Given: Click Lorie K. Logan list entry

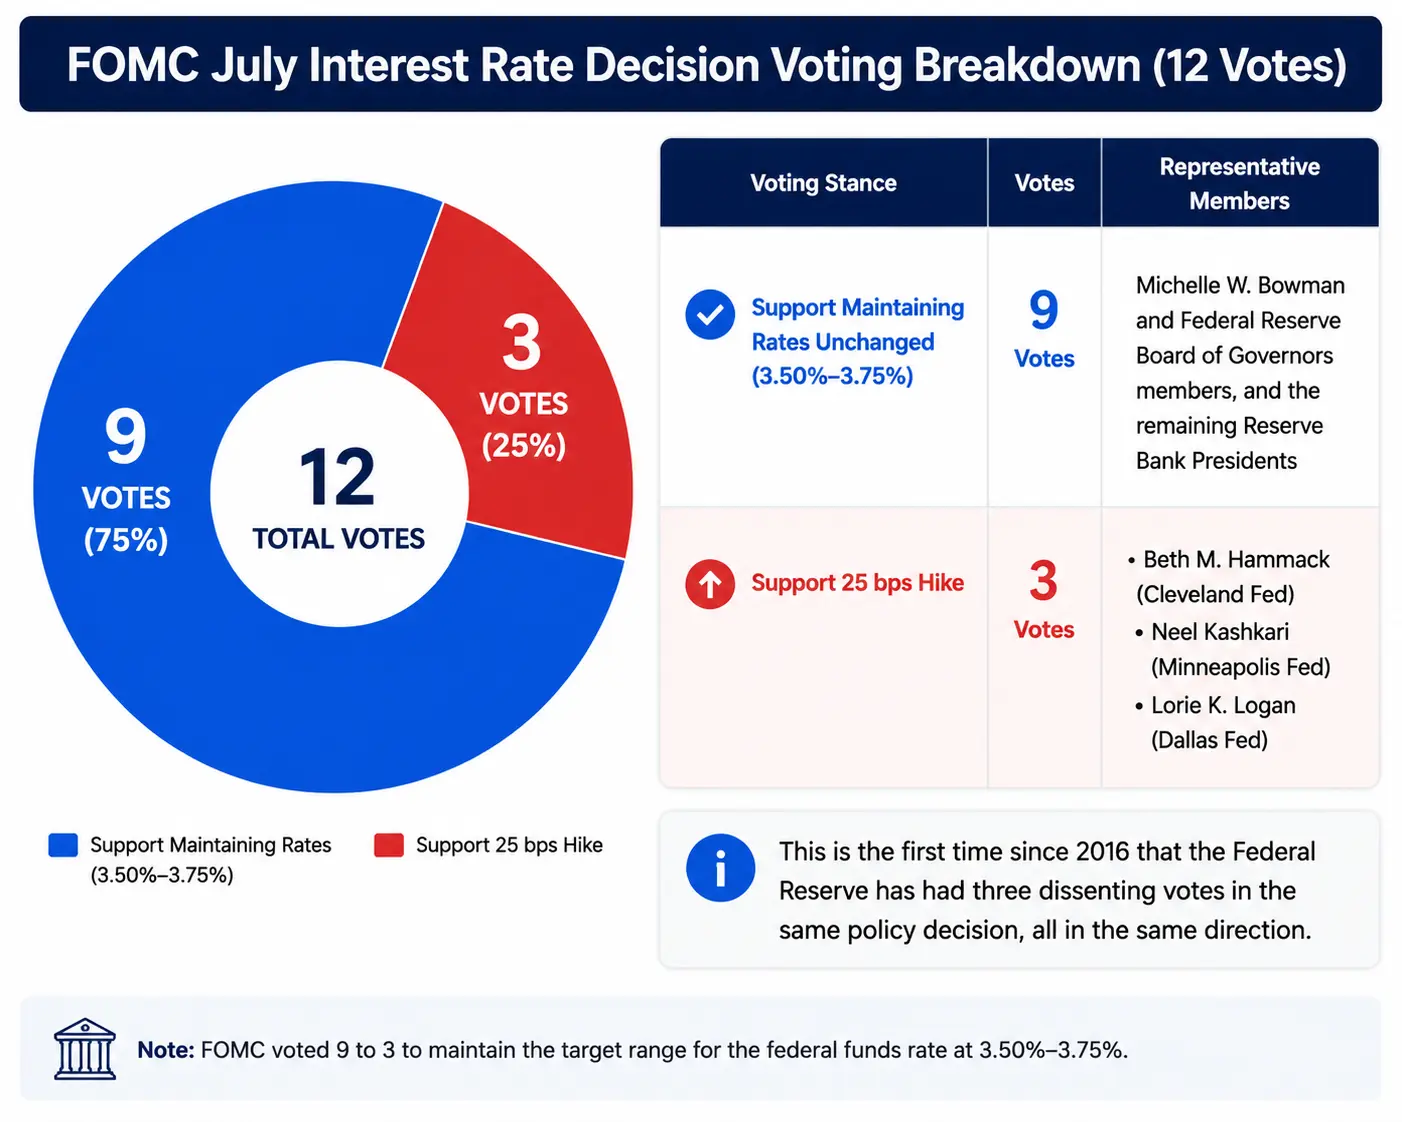Looking at the screenshot, I should (1216, 722).
